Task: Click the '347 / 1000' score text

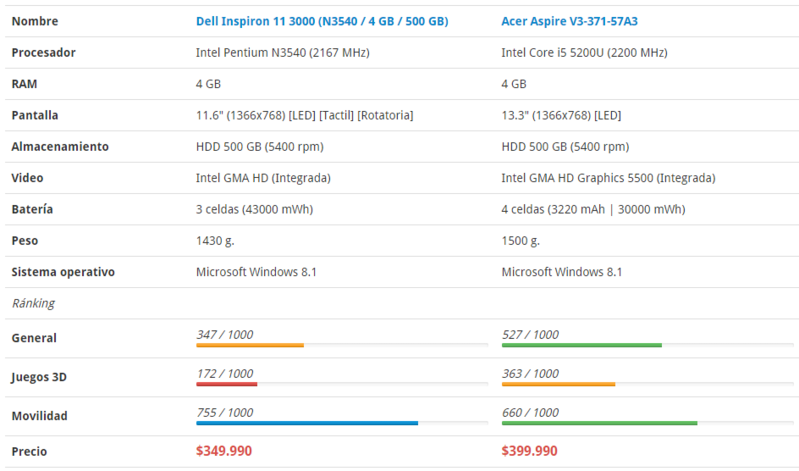Action: pos(225,335)
